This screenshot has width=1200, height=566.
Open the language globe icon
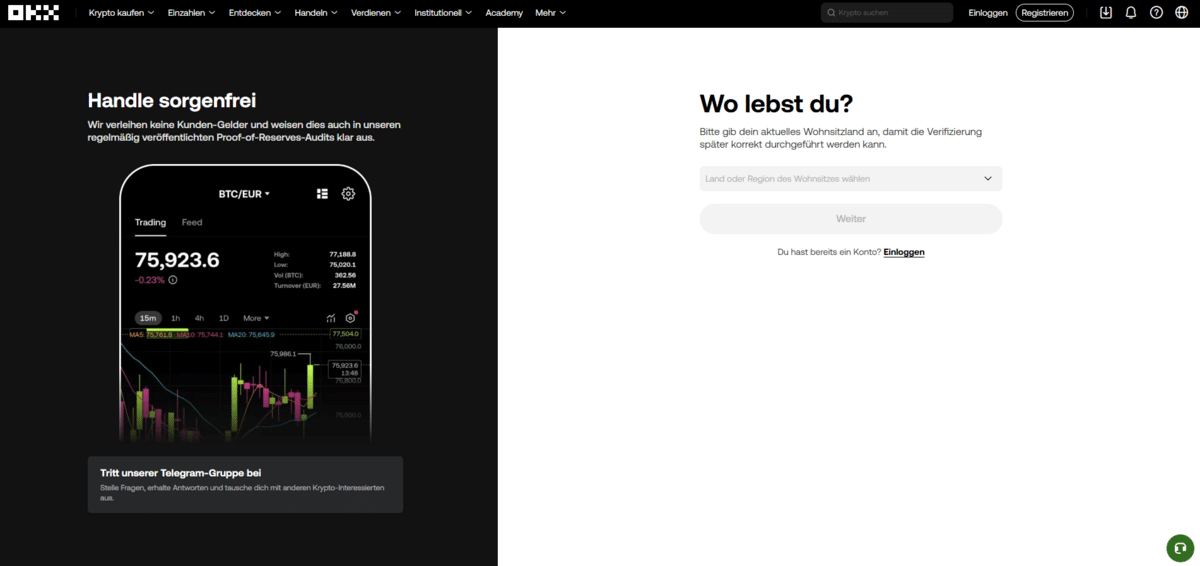coord(1182,13)
